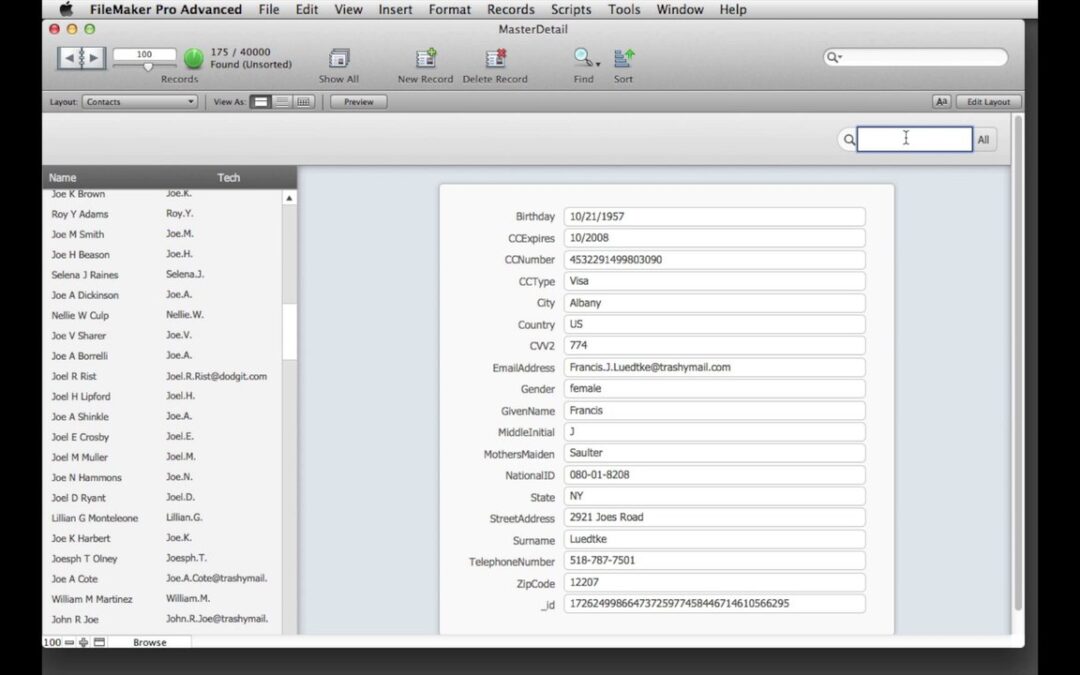Image resolution: width=1080 pixels, height=675 pixels.
Task: Open the Browse mode popup
Action: pyautogui.click(x=149, y=643)
